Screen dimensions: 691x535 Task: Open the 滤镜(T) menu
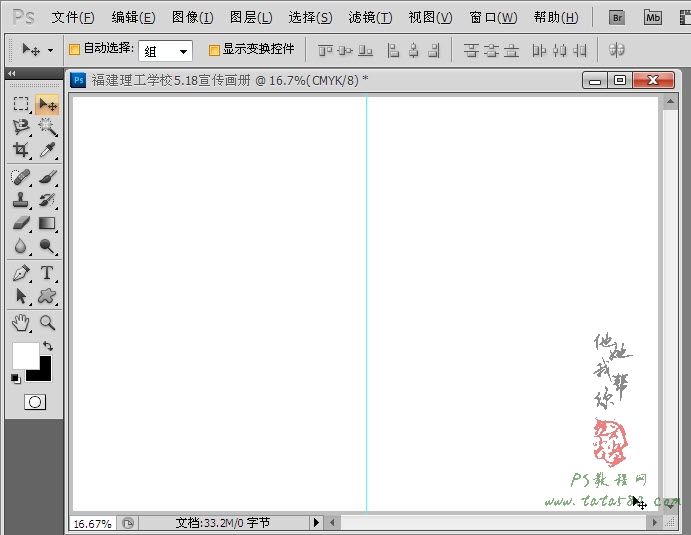(370, 18)
